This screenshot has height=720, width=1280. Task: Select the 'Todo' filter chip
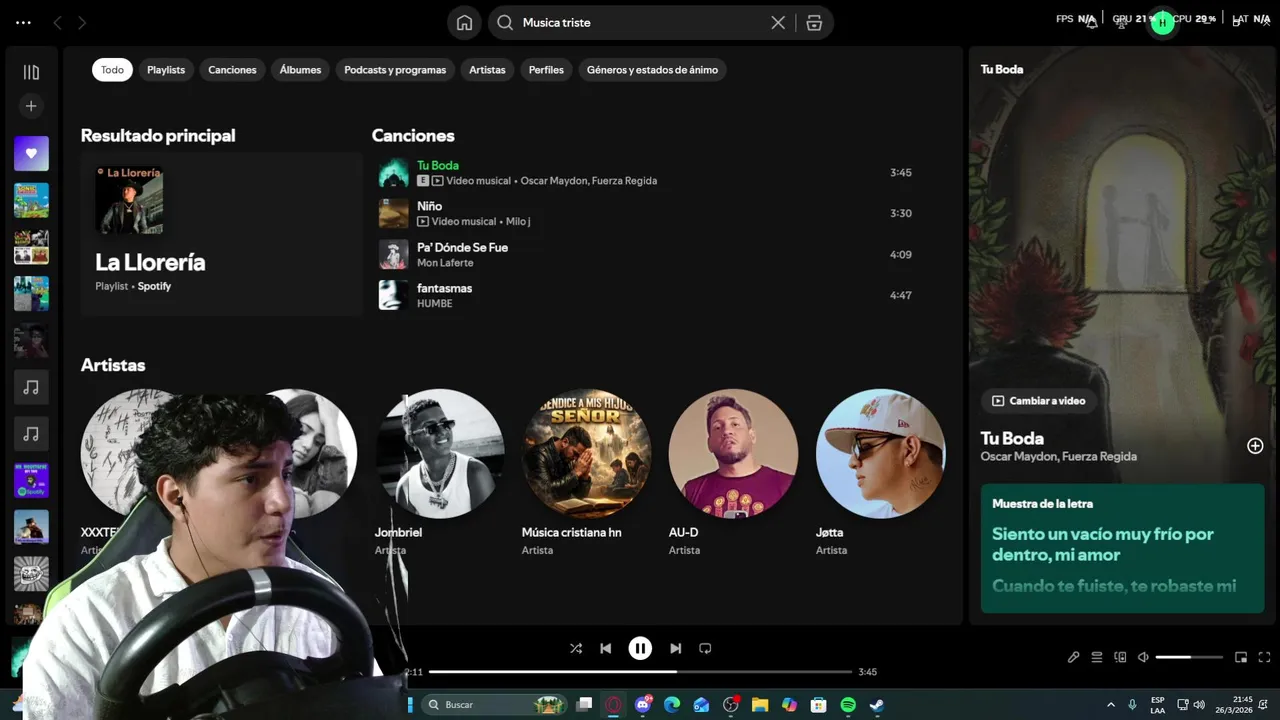click(112, 70)
